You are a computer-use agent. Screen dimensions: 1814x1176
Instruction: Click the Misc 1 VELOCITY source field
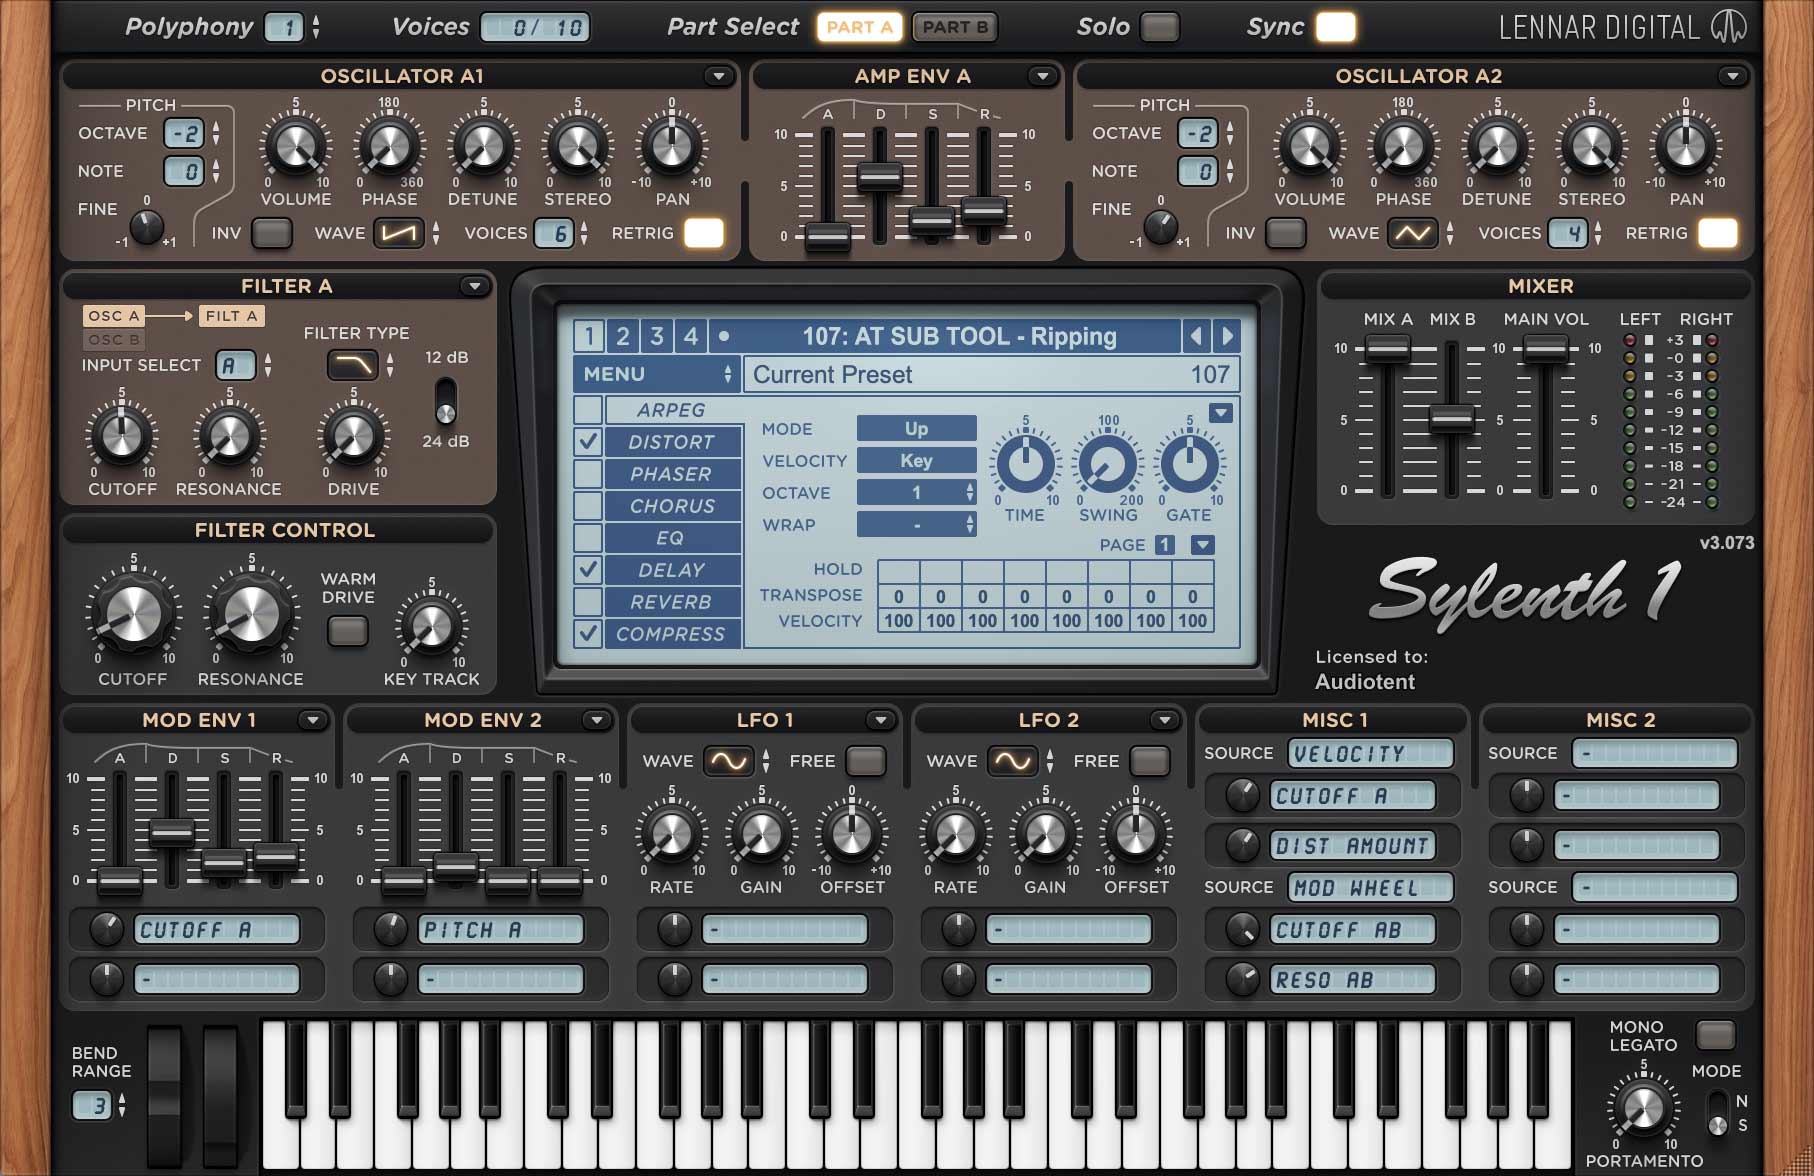pos(1370,753)
